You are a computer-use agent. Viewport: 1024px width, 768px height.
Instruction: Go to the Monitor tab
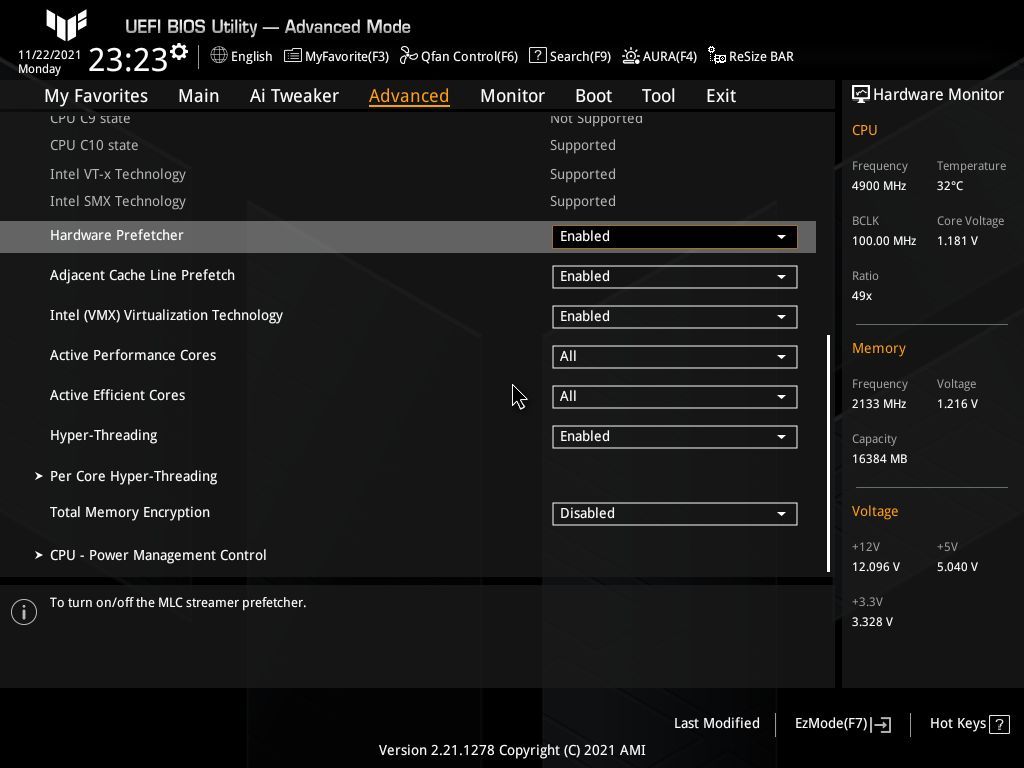tap(512, 96)
